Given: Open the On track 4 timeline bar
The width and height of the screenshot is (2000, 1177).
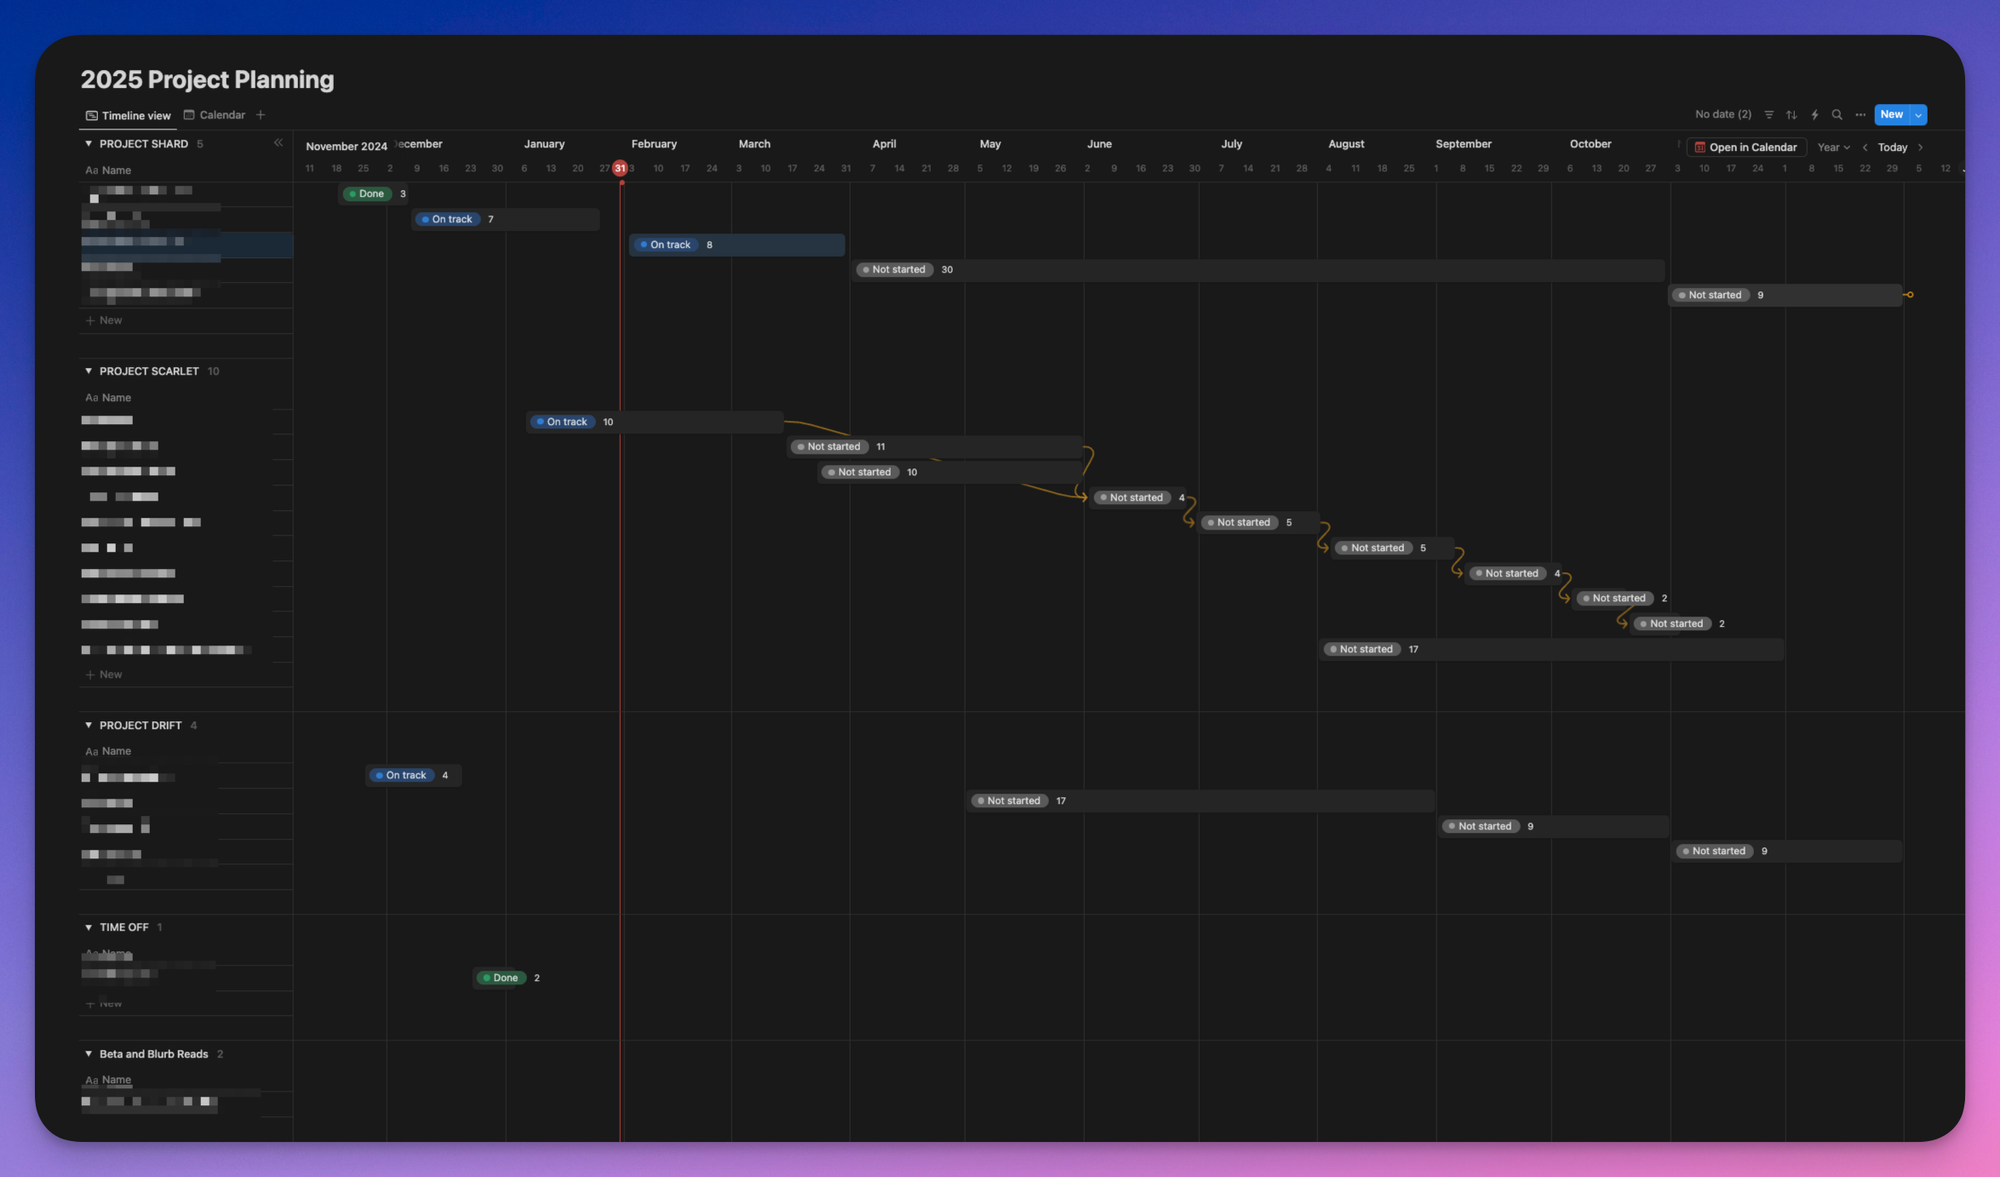Looking at the screenshot, I should click(x=414, y=775).
